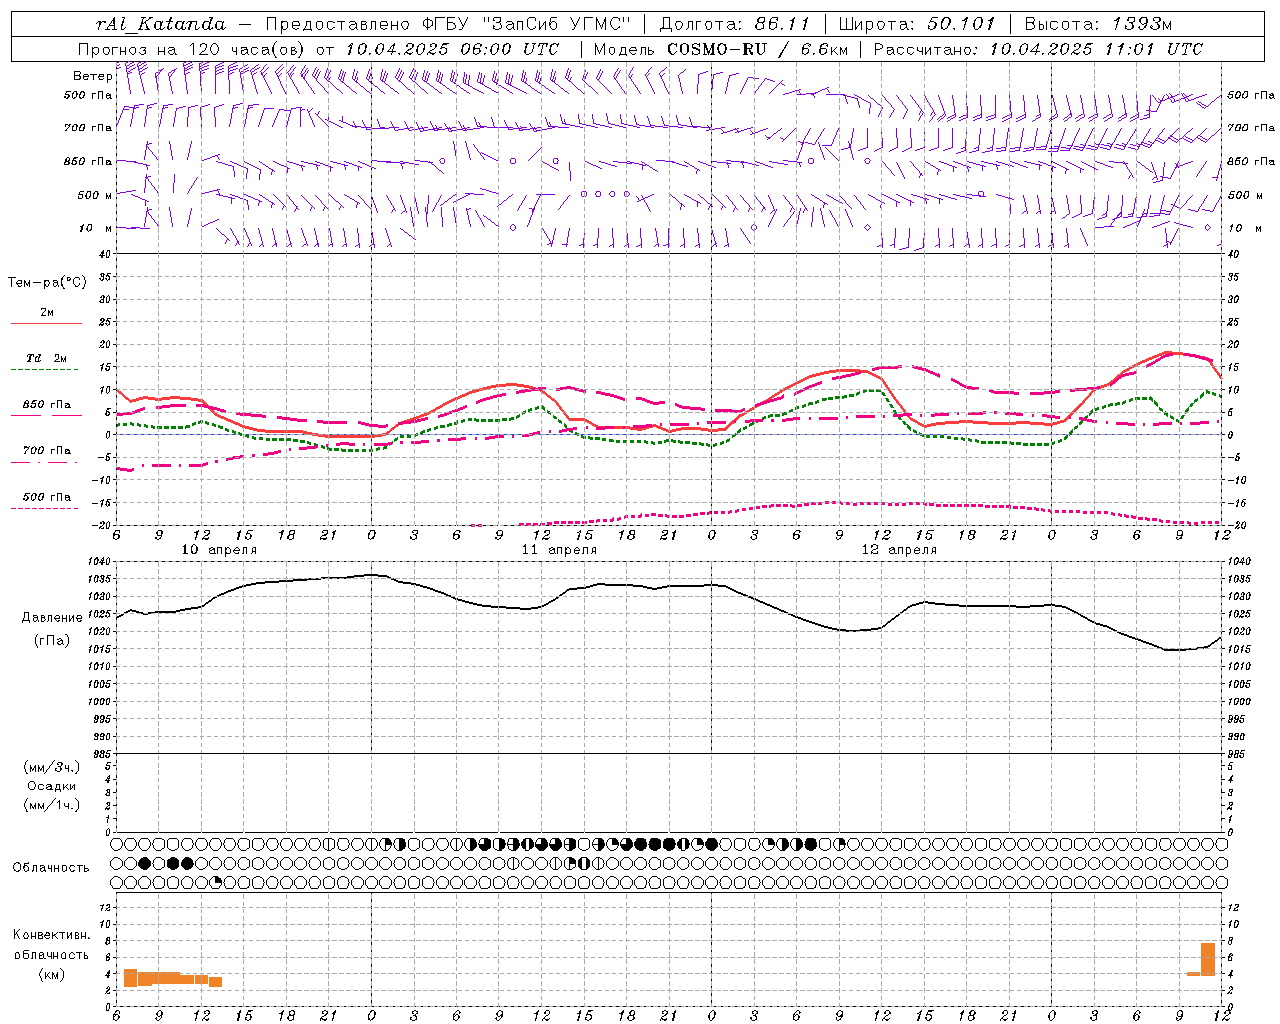Viewport: 1280px width, 1024px height.
Task: Click the '(гПа)' unit under Давление
Action: [x=52, y=641]
